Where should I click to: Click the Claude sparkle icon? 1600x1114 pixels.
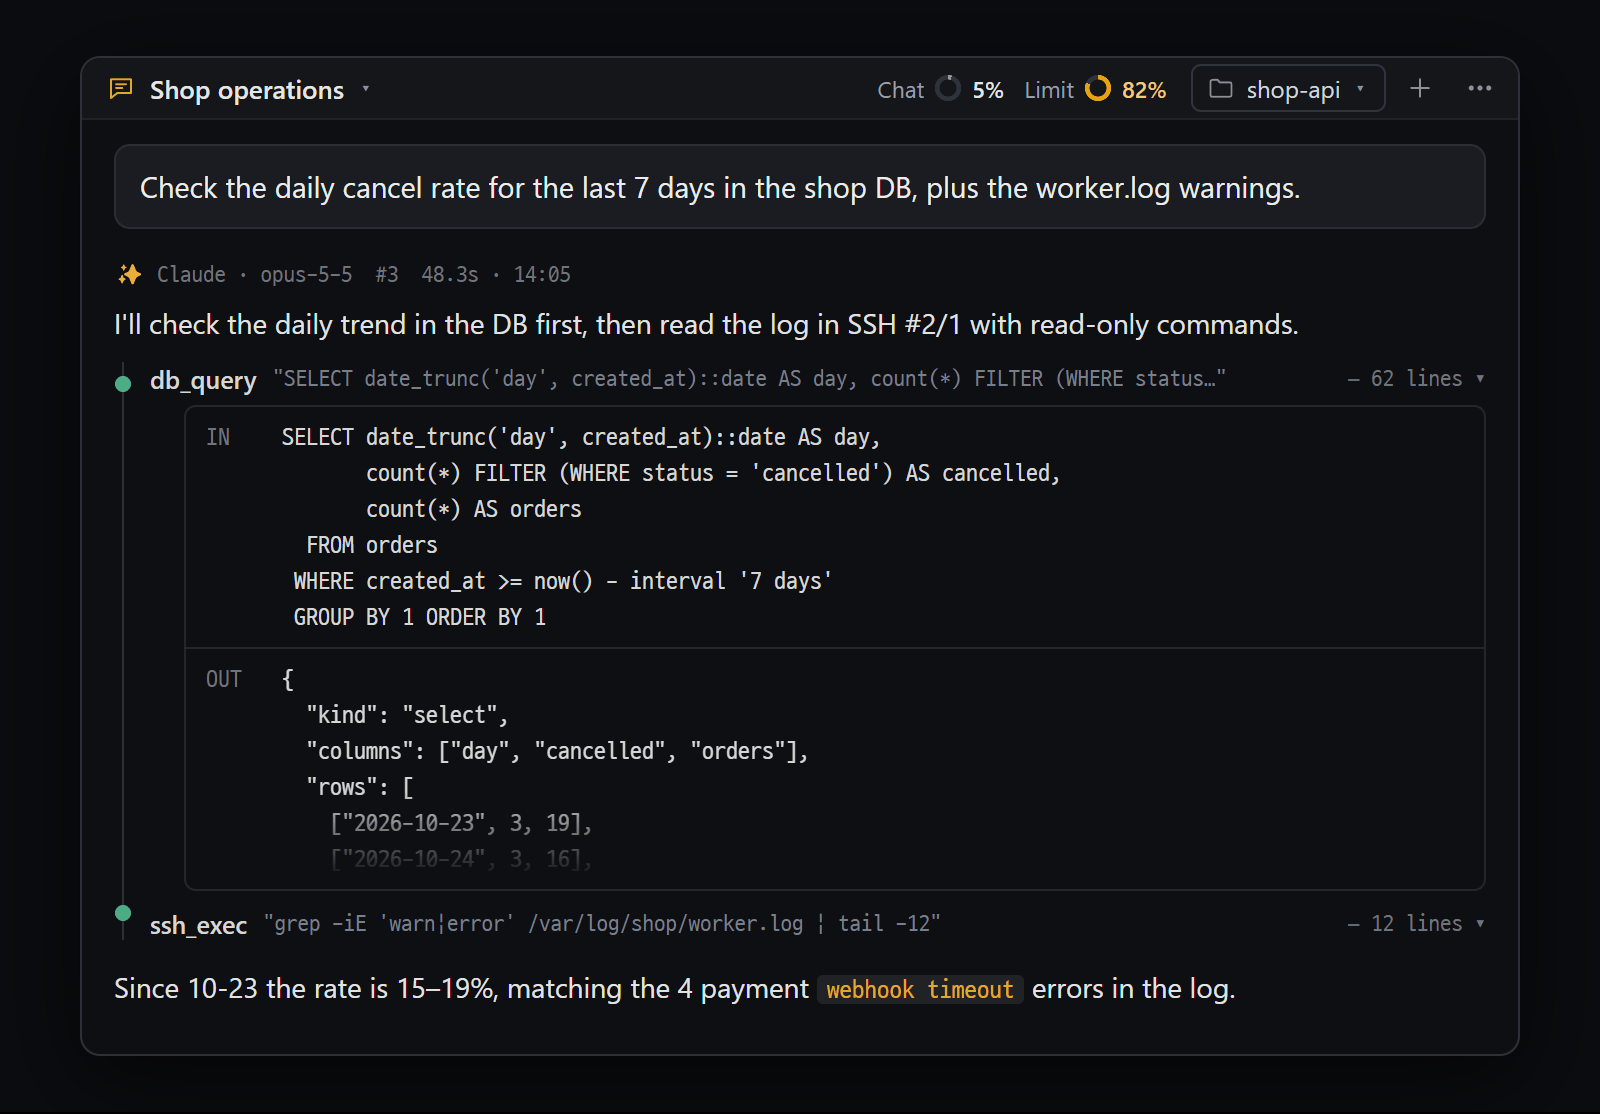coord(130,274)
